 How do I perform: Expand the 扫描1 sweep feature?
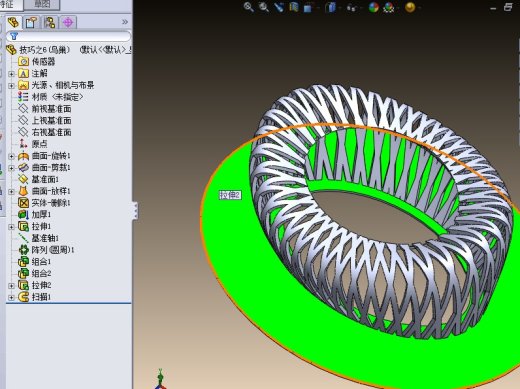(11, 297)
